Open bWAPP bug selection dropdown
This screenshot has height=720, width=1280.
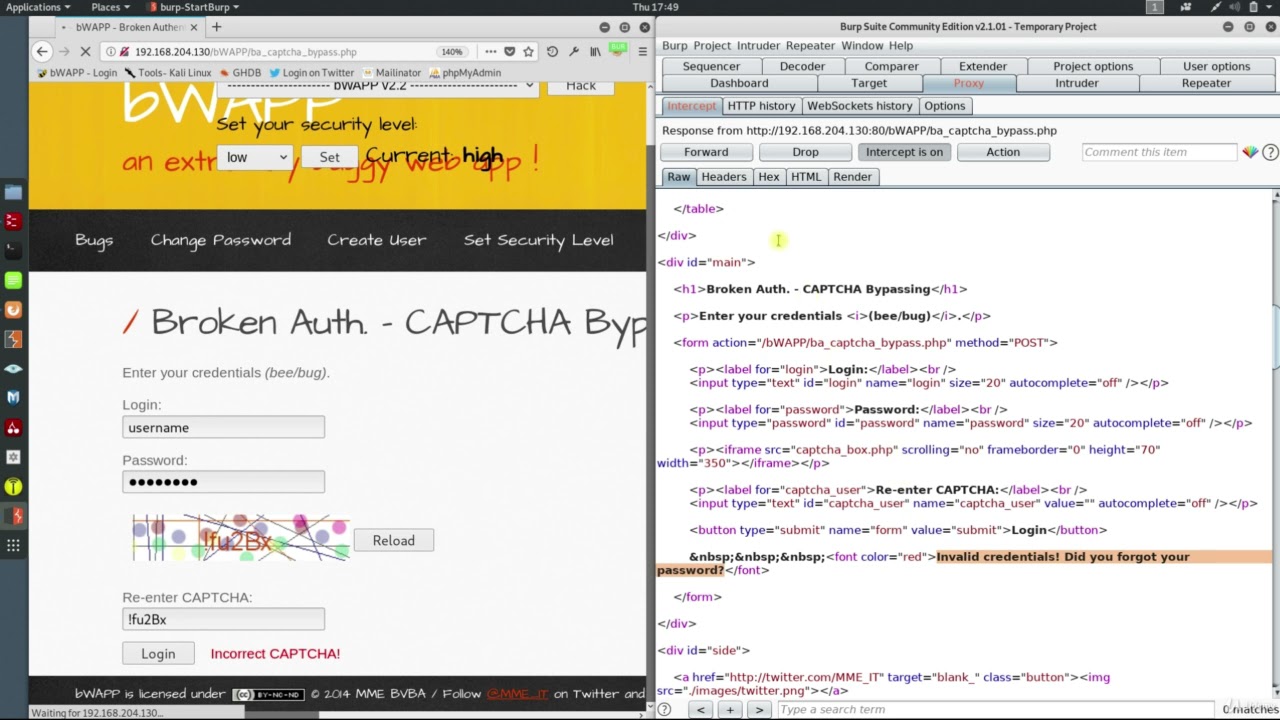378,85
